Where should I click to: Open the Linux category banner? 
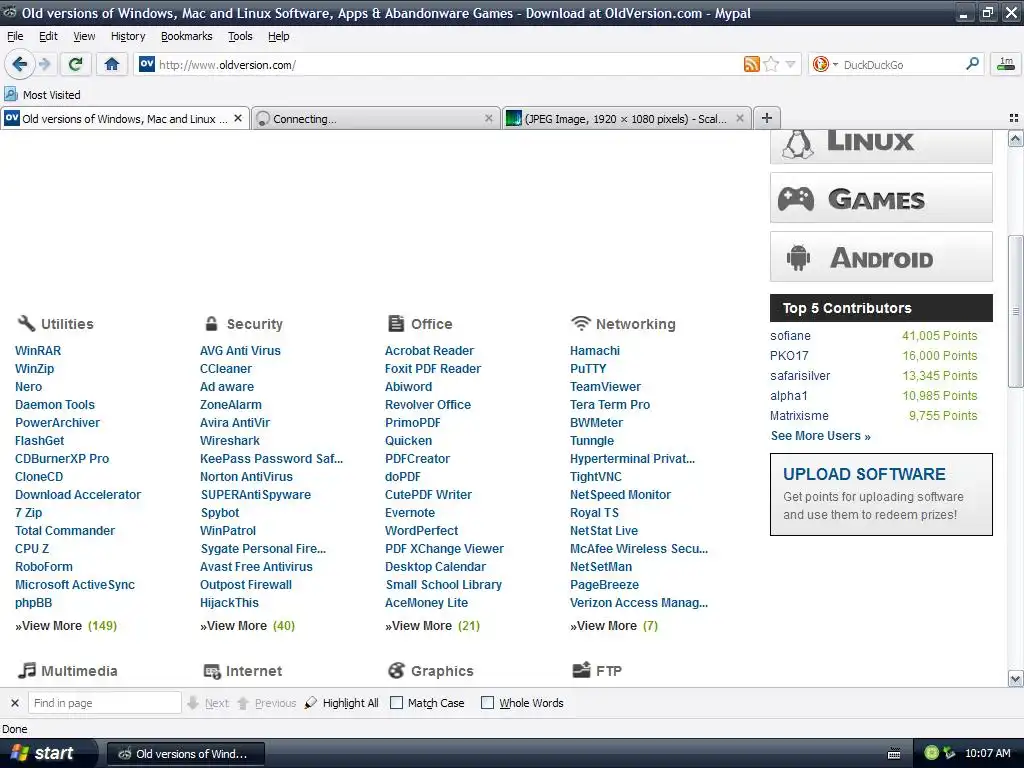(x=881, y=146)
